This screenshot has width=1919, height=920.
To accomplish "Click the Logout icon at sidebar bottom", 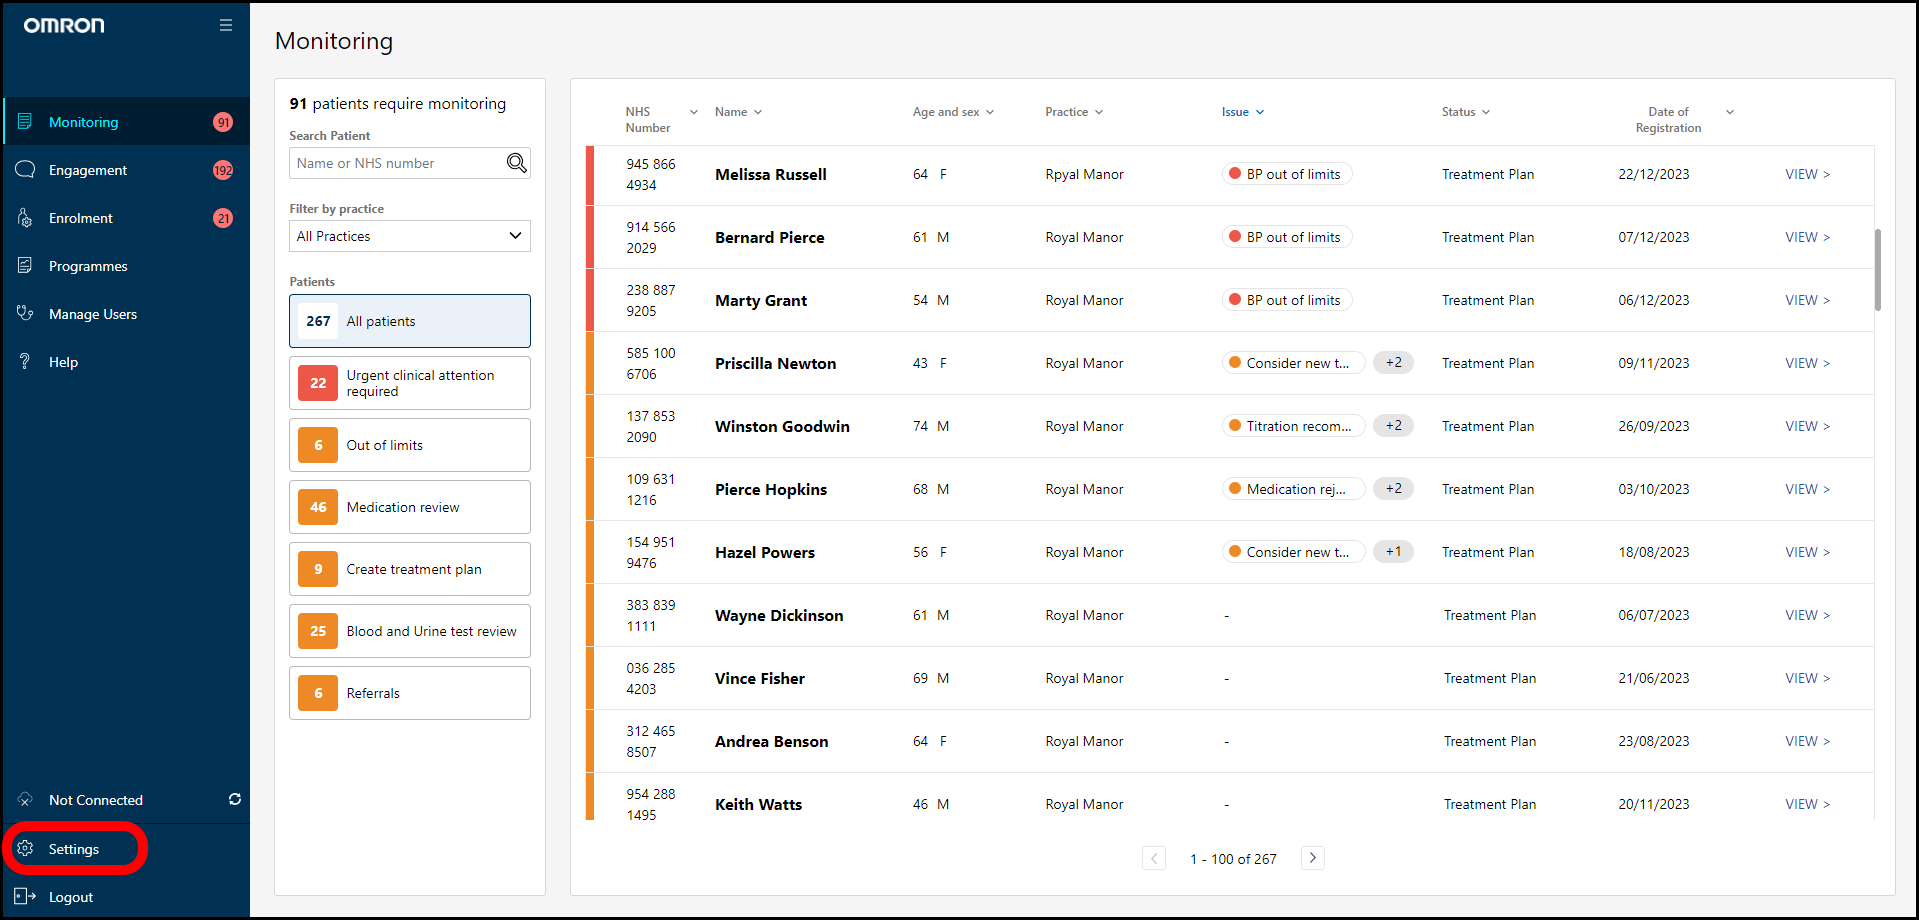I will coord(25,897).
